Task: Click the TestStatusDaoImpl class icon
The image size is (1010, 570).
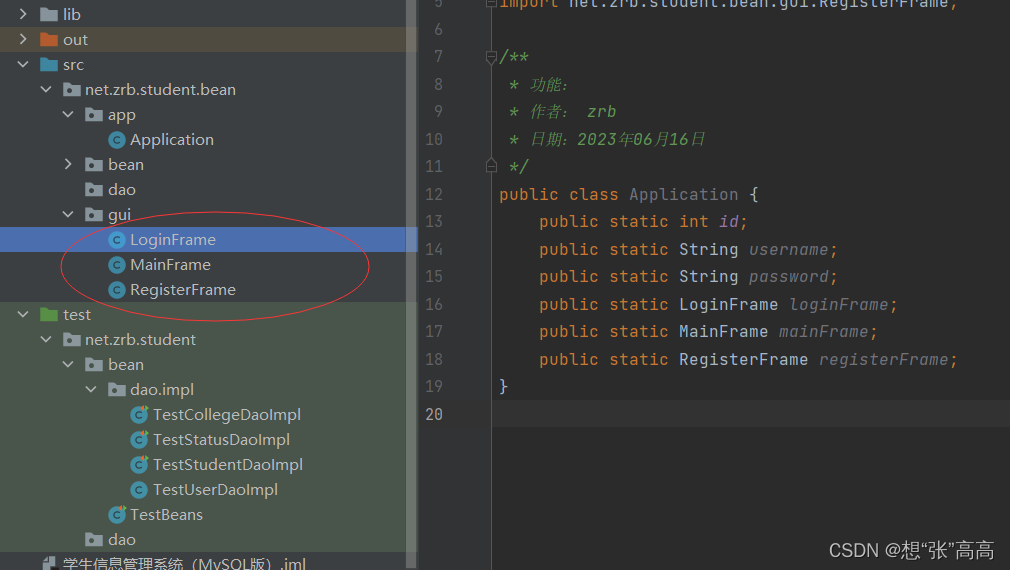Action: tap(139, 440)
